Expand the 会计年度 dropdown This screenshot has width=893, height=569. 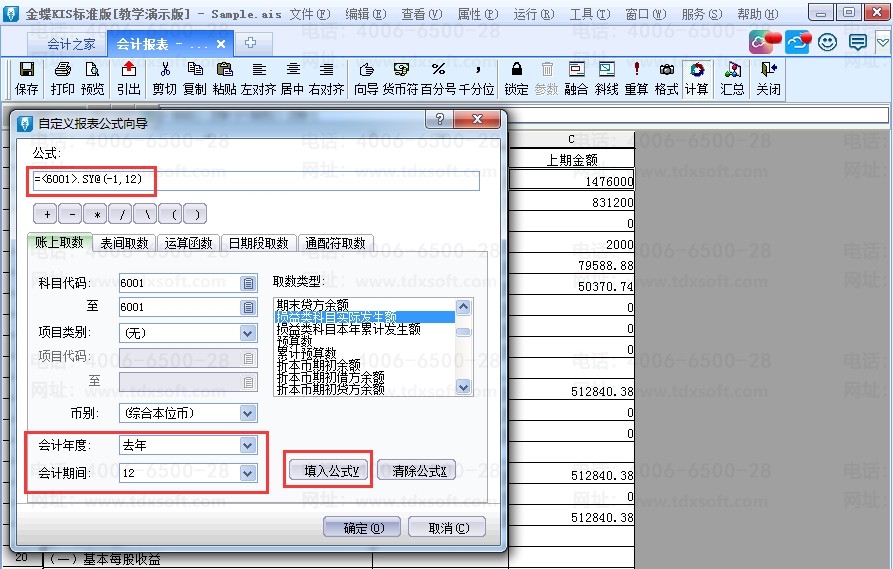(248, 445)
